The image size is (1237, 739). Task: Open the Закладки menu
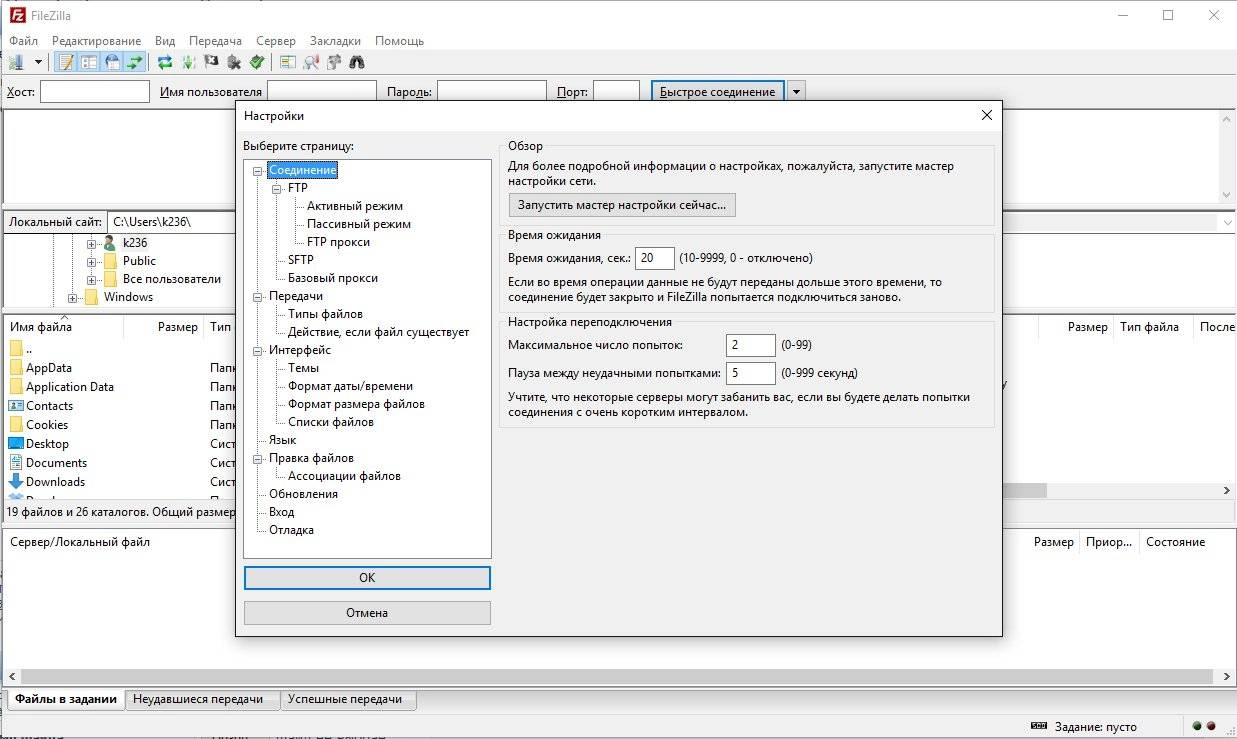pos(335,41)
